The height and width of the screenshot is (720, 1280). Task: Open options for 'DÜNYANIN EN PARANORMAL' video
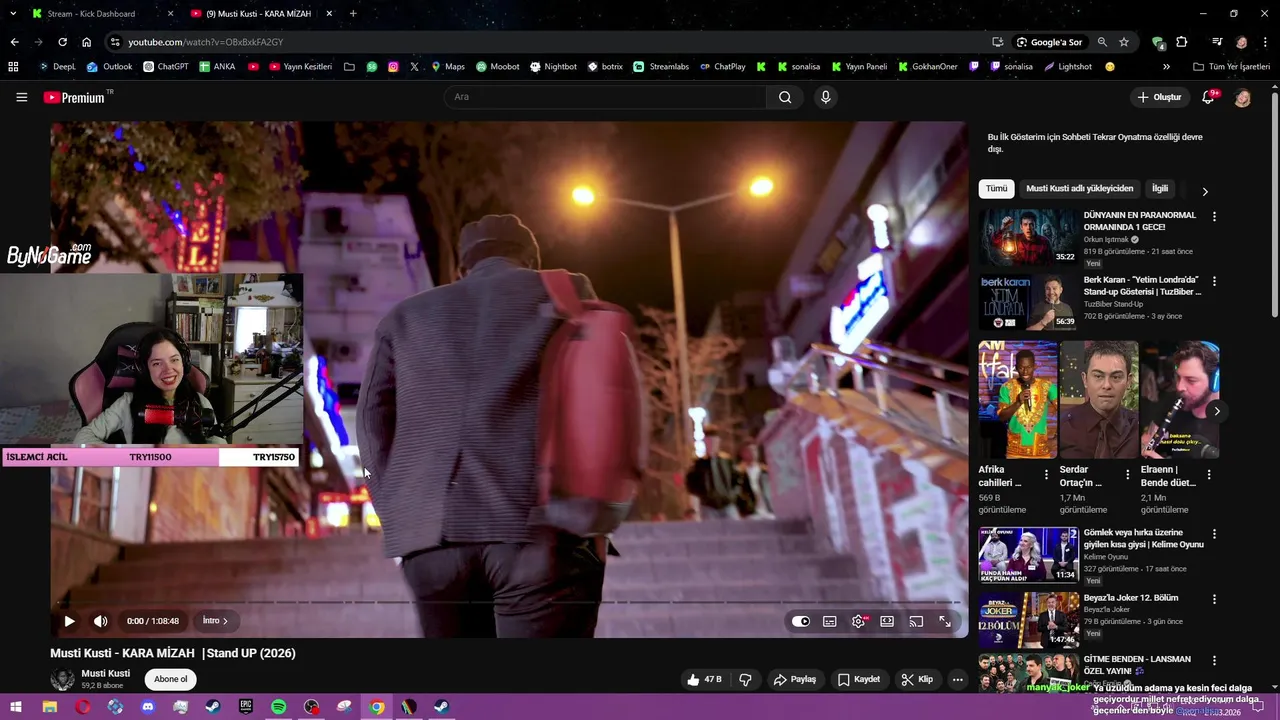(x=1214, y=217)
